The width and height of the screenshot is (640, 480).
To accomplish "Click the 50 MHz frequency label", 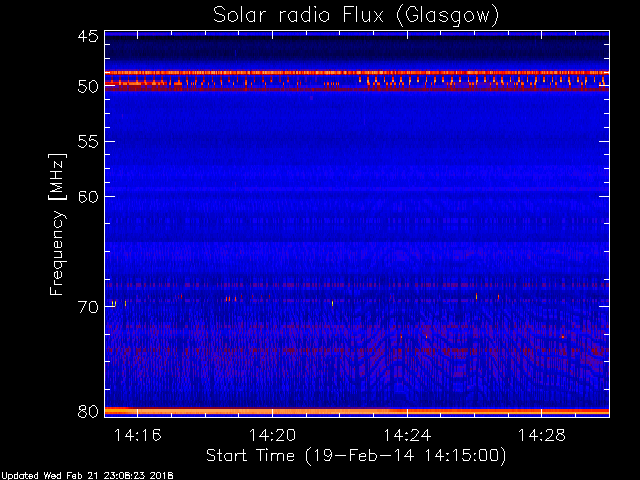I will pos(88,87).
